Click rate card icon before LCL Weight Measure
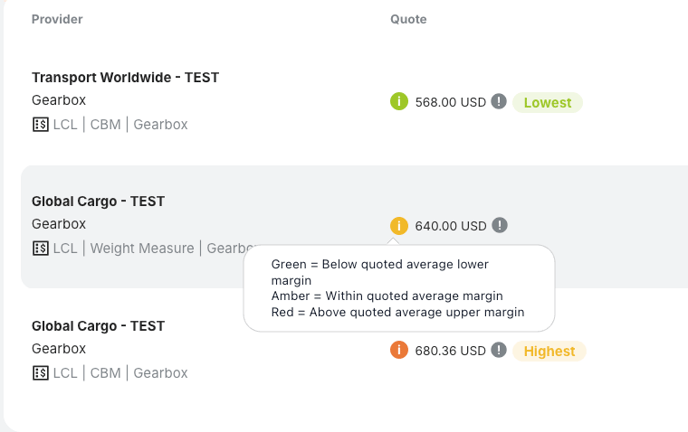The image size is (688, 432). coord(40,248)
